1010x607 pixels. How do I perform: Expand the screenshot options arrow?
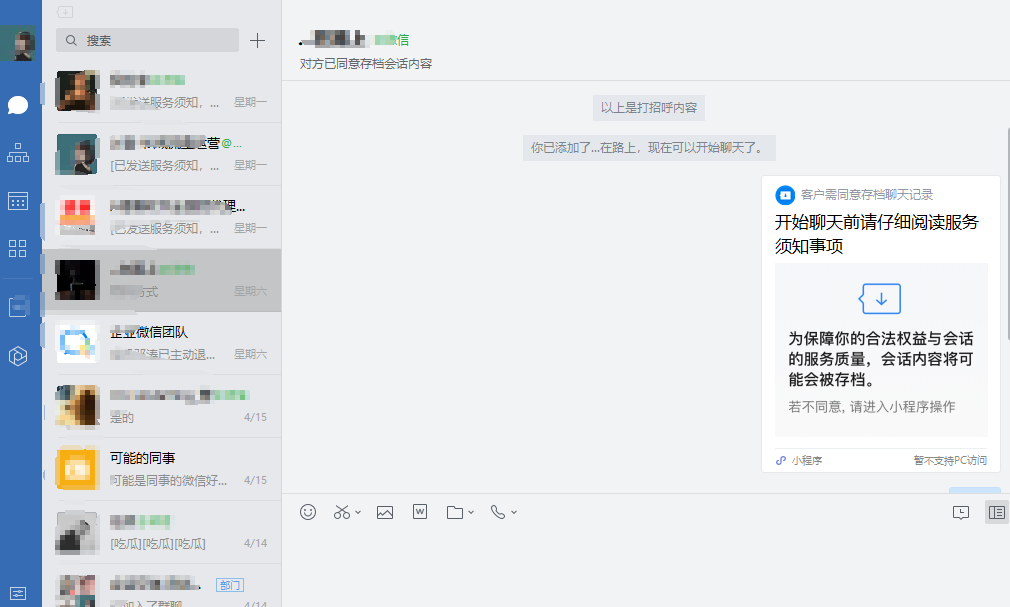click(x=358, y=513)
